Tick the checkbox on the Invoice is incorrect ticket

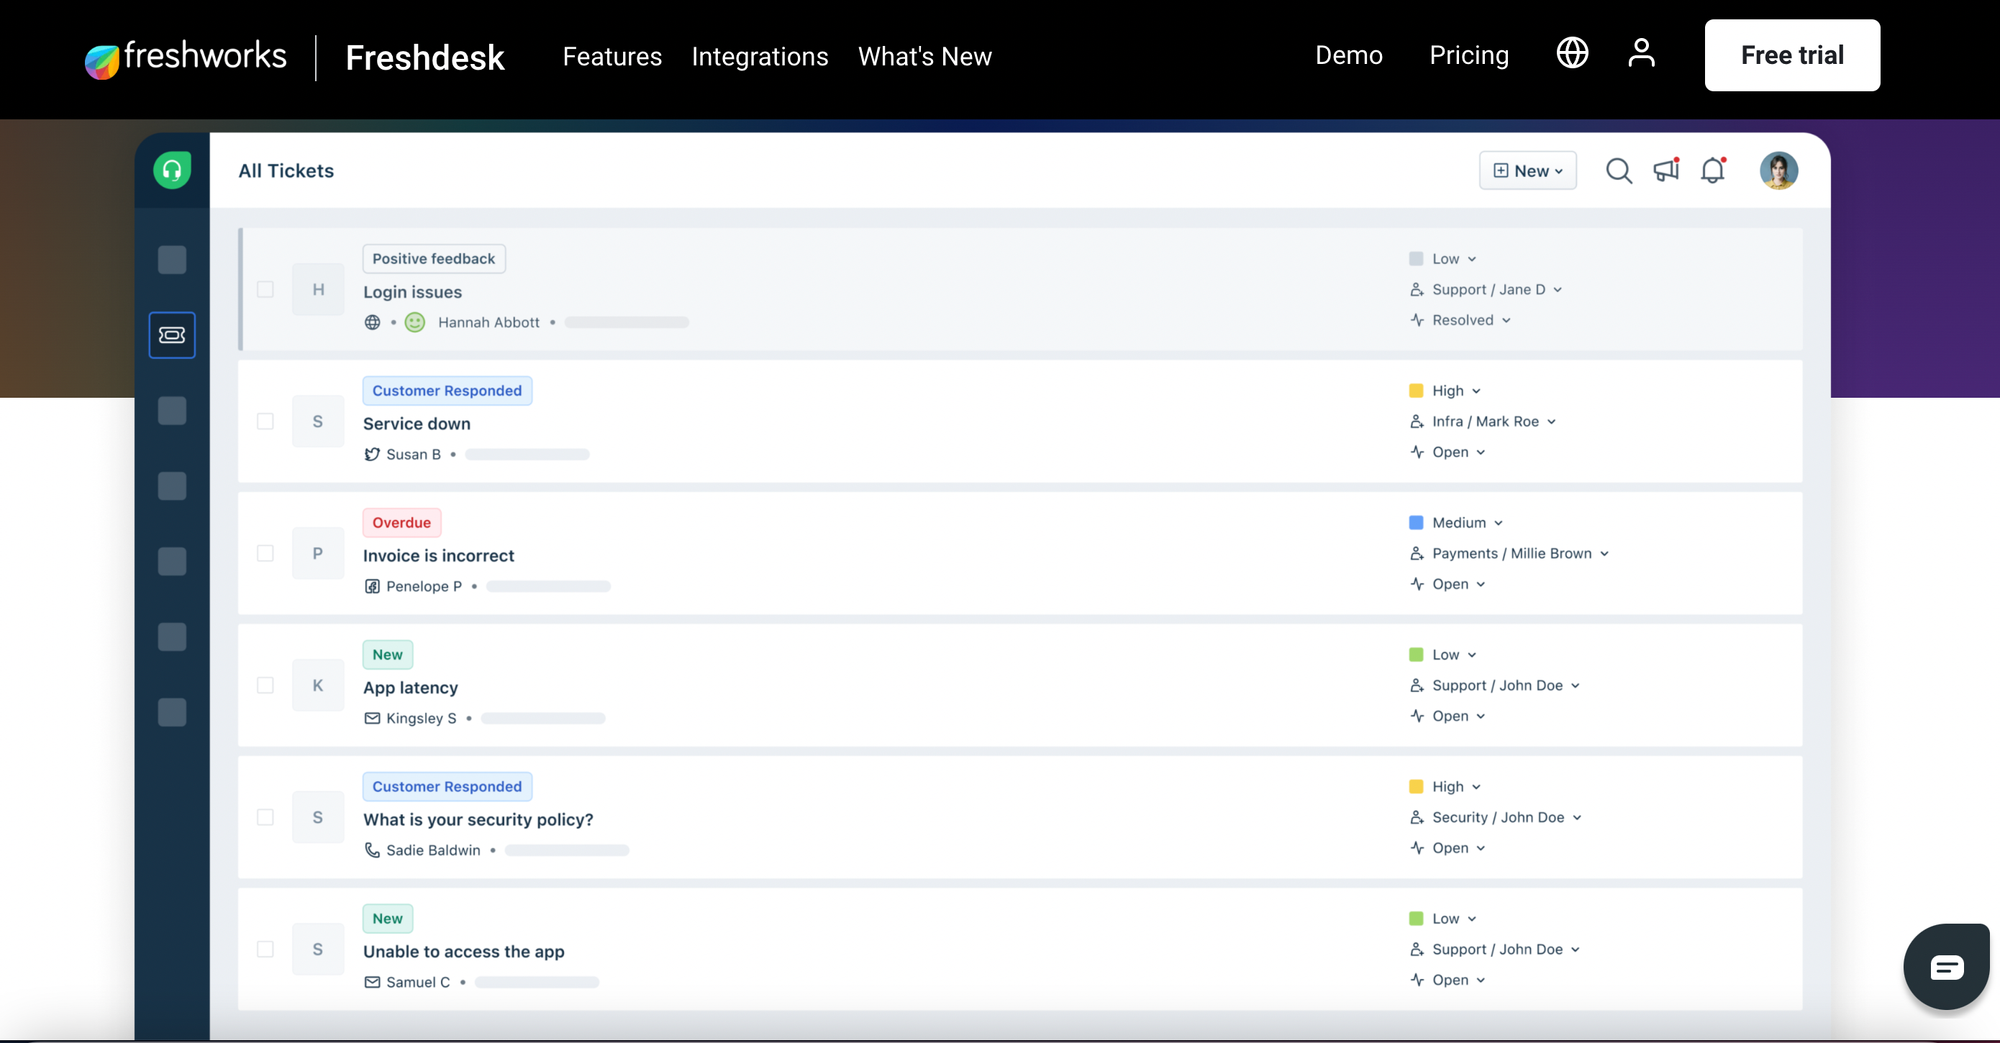coord(265,553)
